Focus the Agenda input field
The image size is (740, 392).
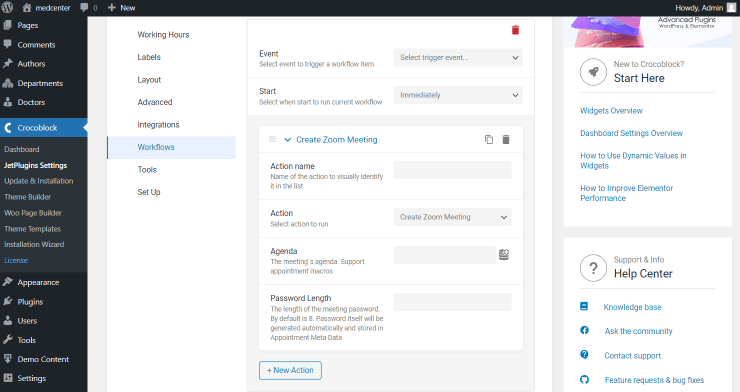pos(445,255)
